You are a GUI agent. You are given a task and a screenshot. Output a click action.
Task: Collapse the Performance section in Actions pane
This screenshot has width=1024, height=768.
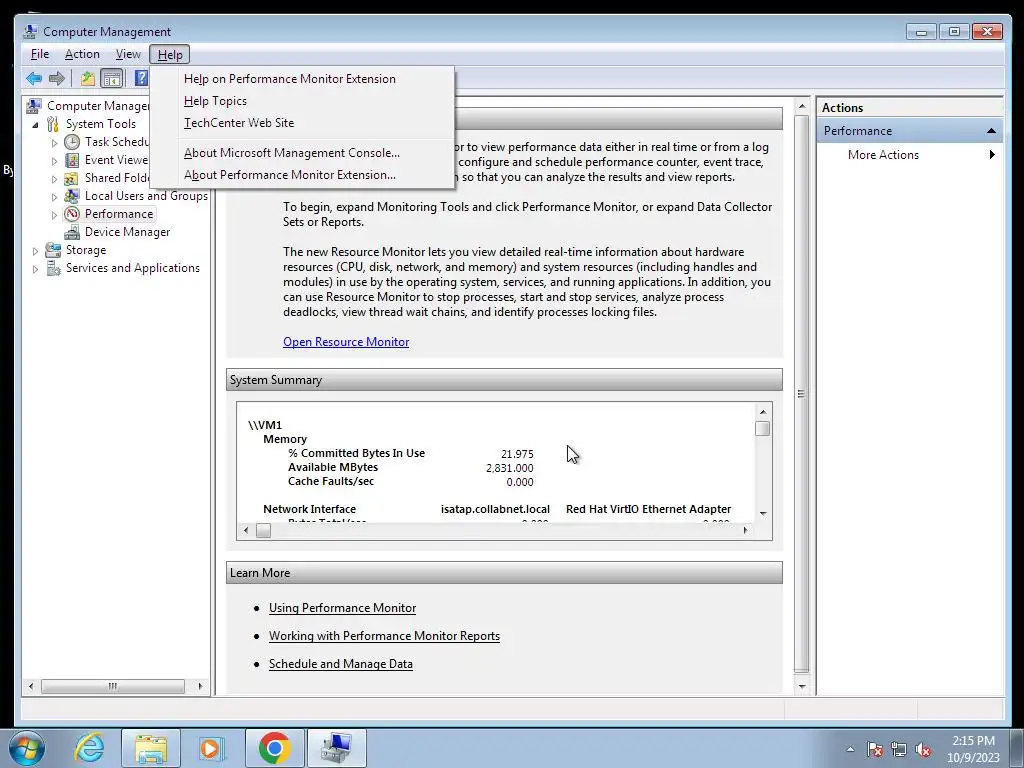(x=991, y=131)
